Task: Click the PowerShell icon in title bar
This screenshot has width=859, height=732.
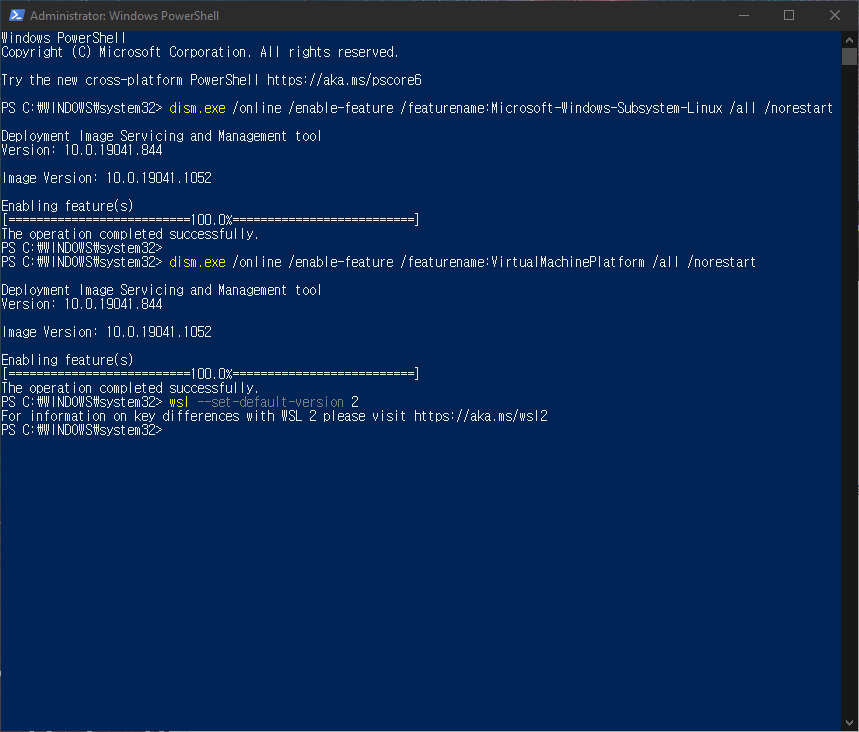Action: (16, 15)
